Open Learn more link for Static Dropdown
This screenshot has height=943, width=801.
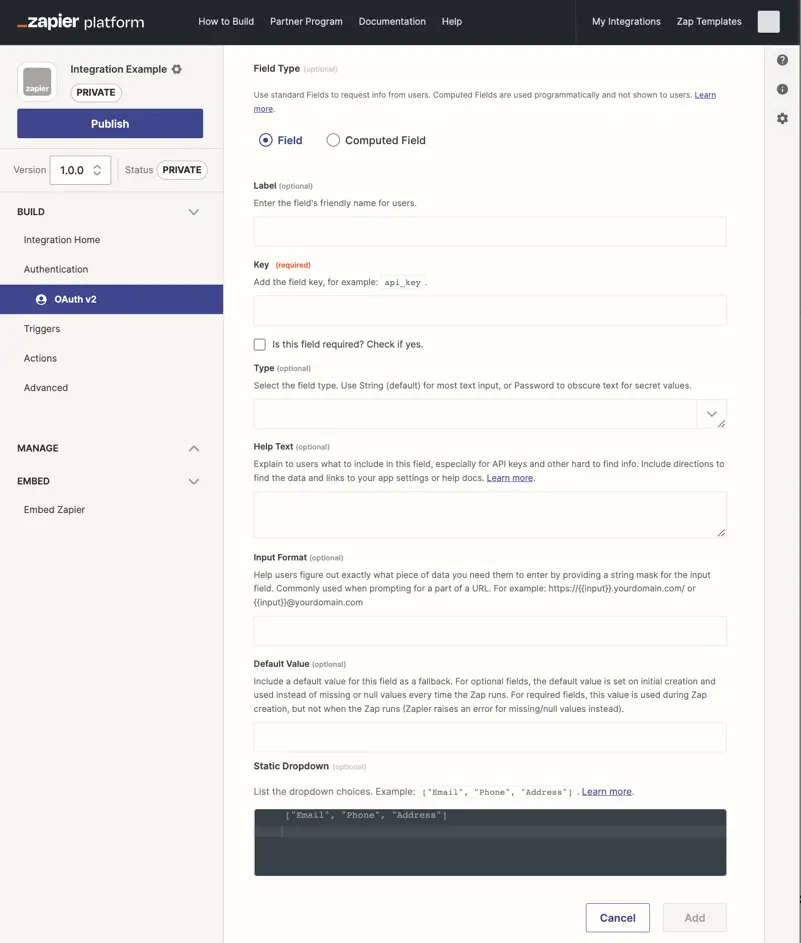coord(606,791)
